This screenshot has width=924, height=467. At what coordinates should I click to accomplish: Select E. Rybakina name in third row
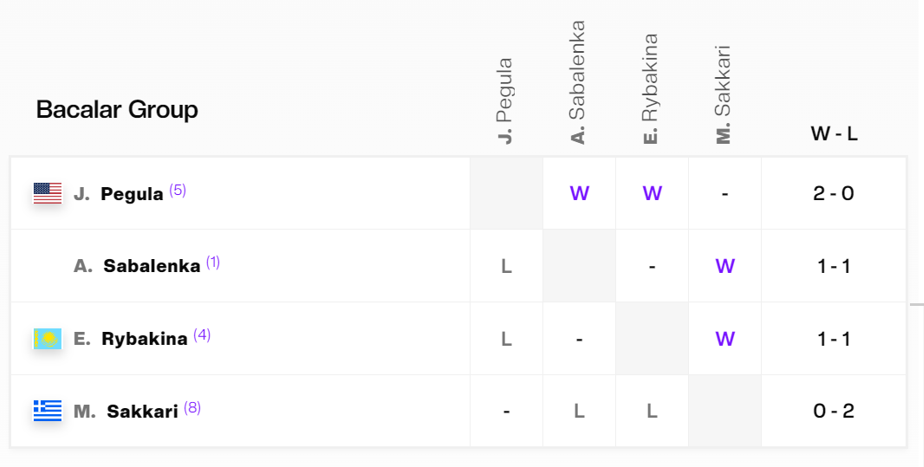(x=130, y=338)
